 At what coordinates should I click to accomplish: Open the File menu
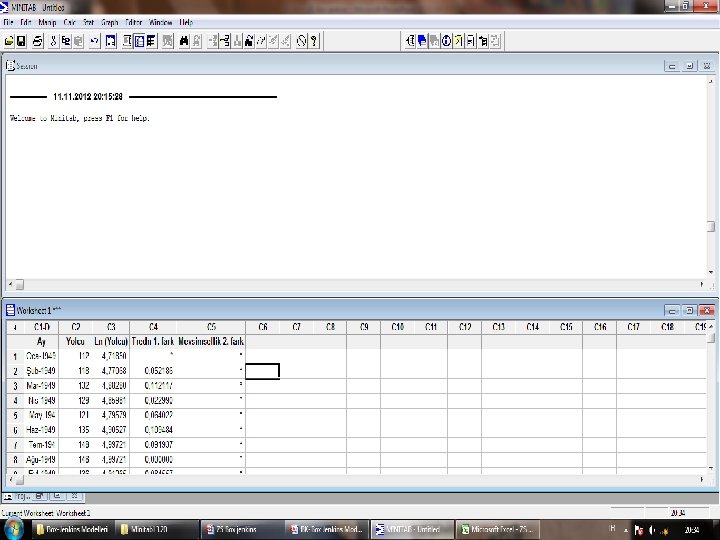click(x=8, y=22)
